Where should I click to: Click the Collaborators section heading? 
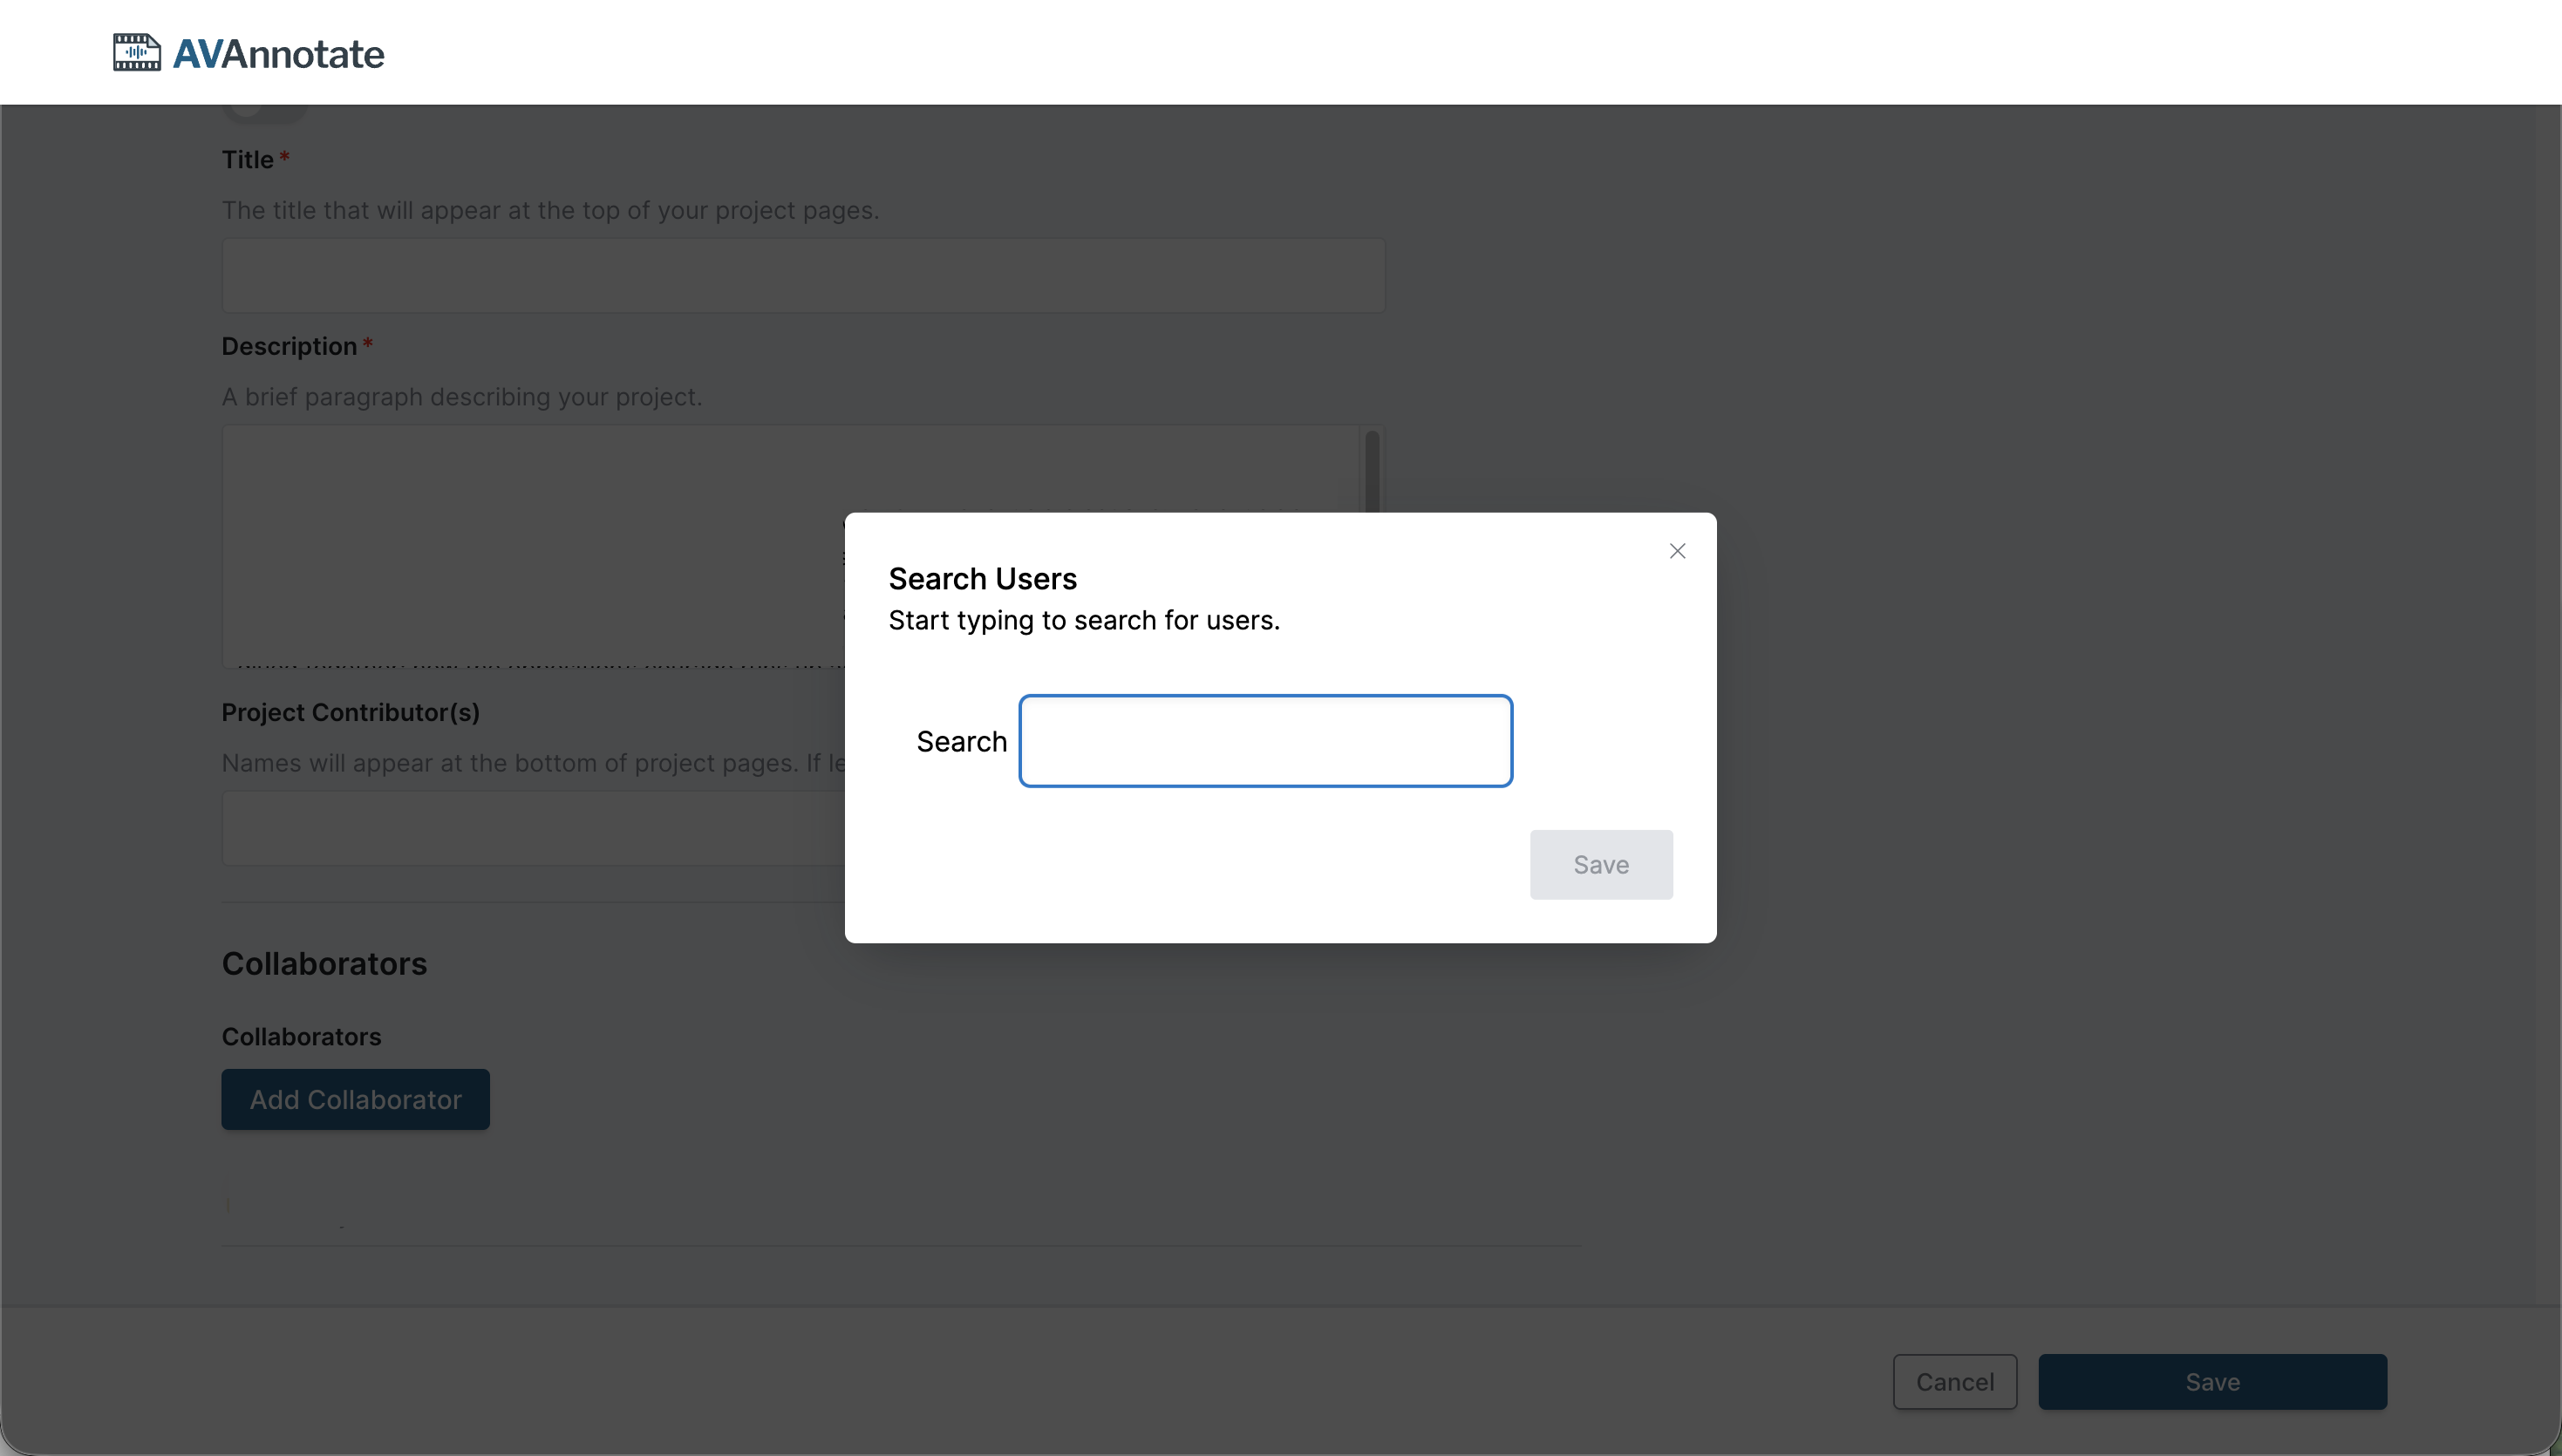324,963
